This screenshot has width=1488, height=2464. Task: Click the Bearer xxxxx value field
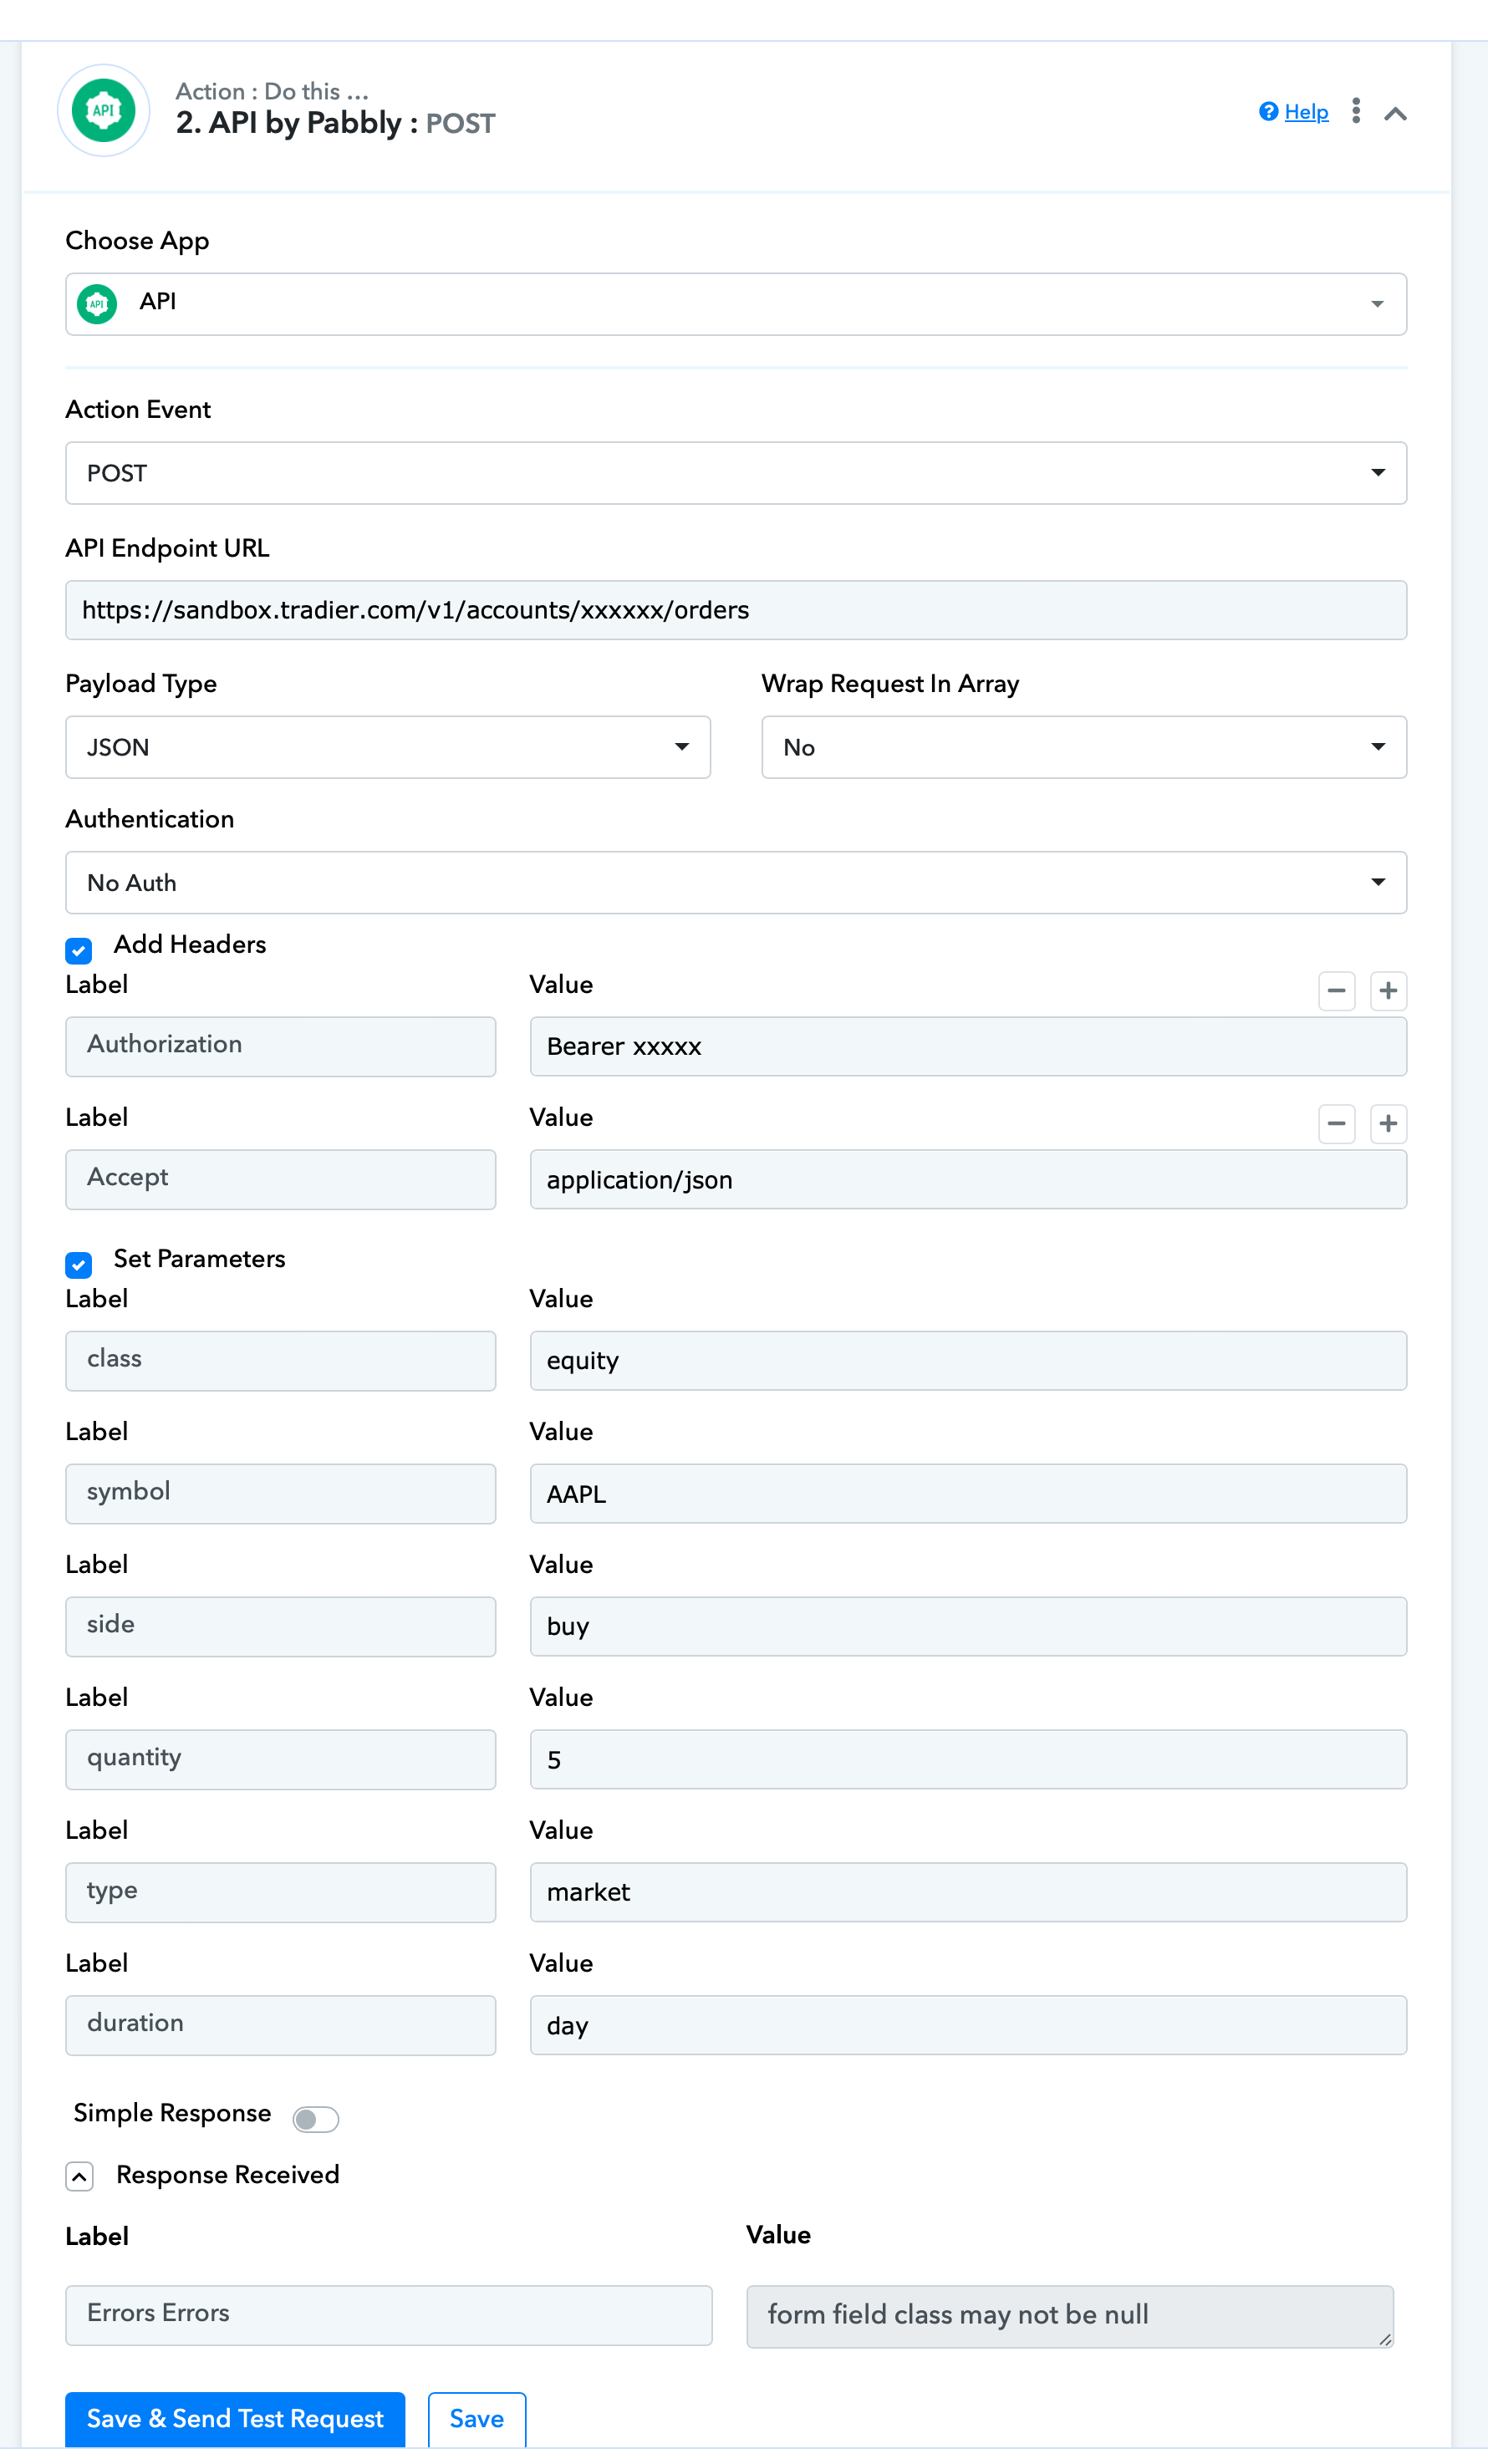point(968,1046)
